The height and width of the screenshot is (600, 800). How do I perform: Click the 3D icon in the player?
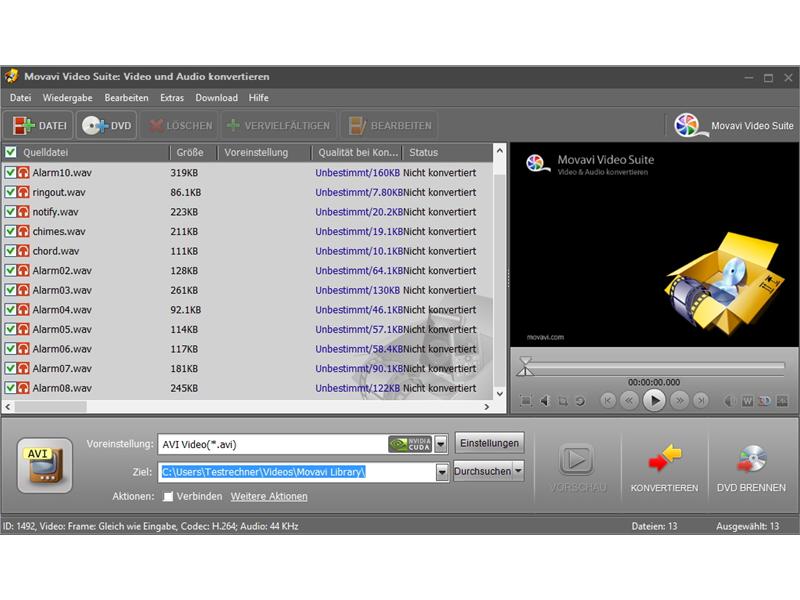[x=765, y=401]
